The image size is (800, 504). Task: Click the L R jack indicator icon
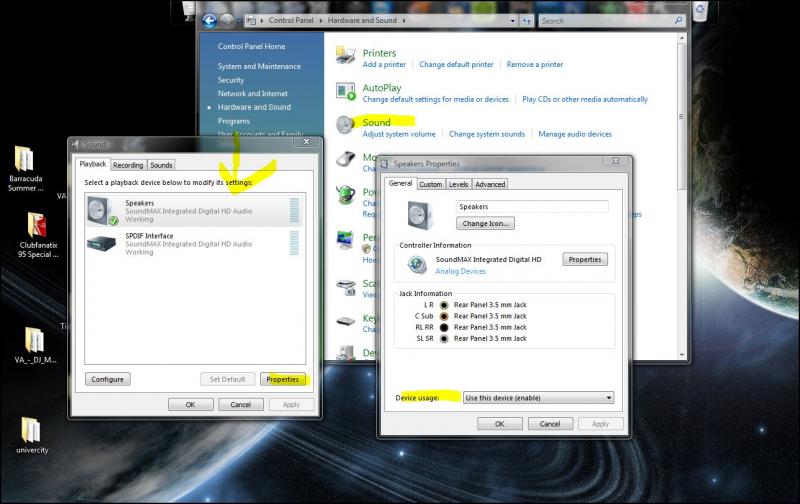[444, 305]
